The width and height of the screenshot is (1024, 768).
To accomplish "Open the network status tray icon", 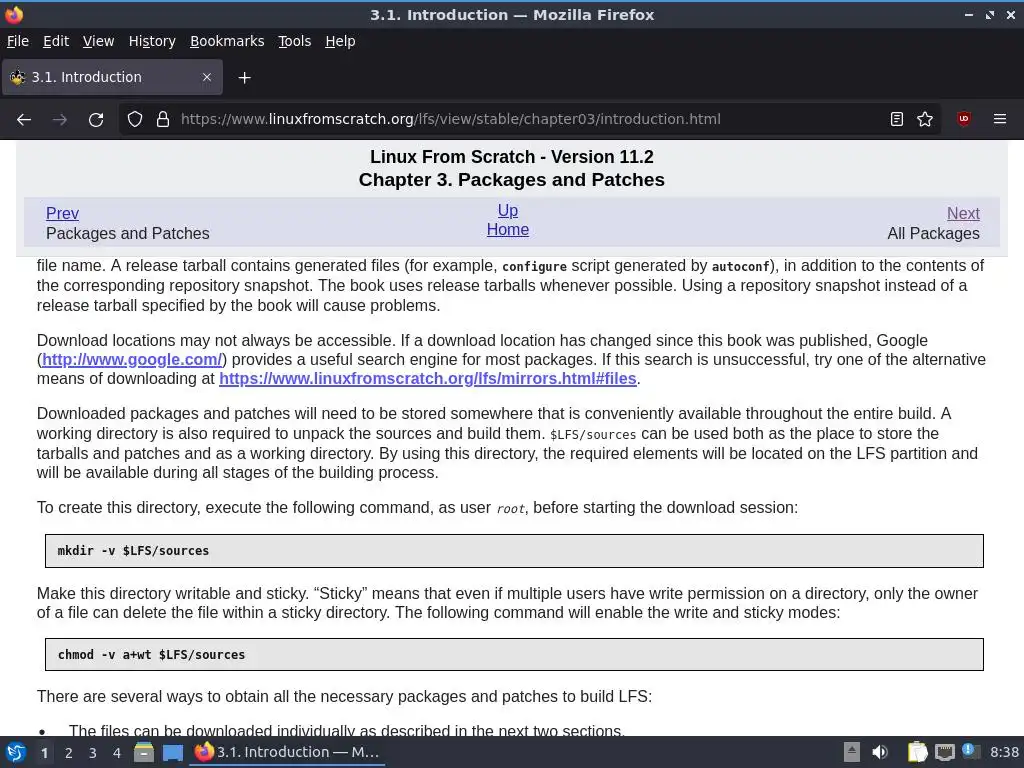I will (x=944, y=752).
